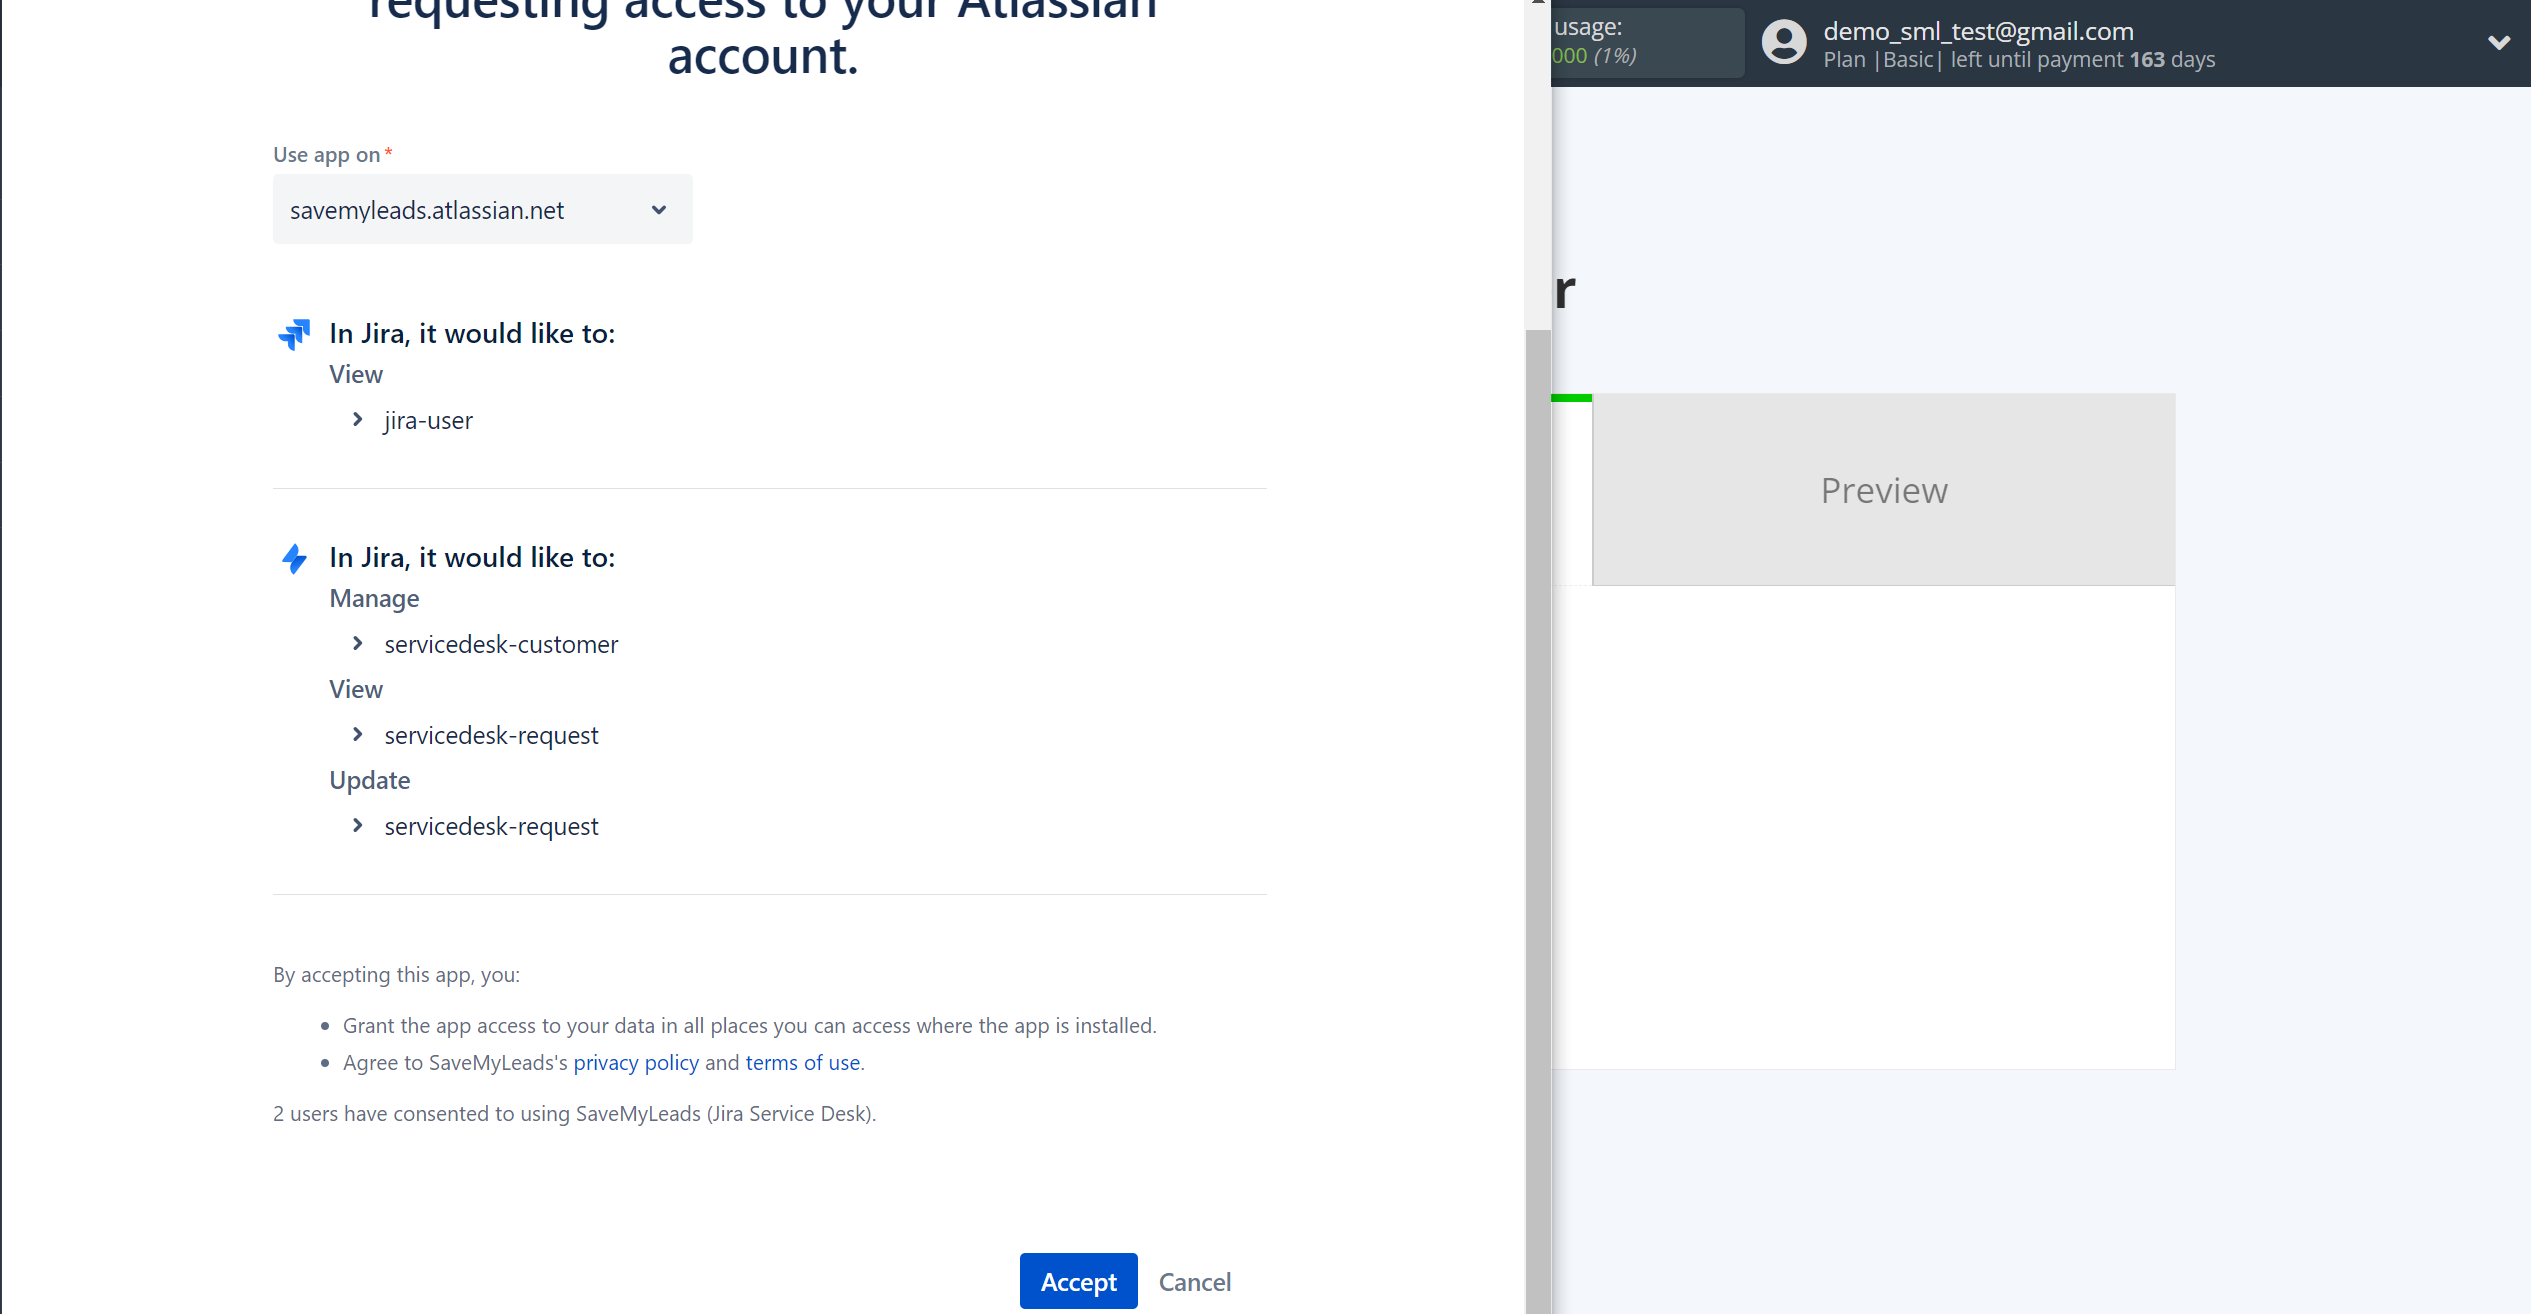Open the terms of use link

pos(803,1062)
